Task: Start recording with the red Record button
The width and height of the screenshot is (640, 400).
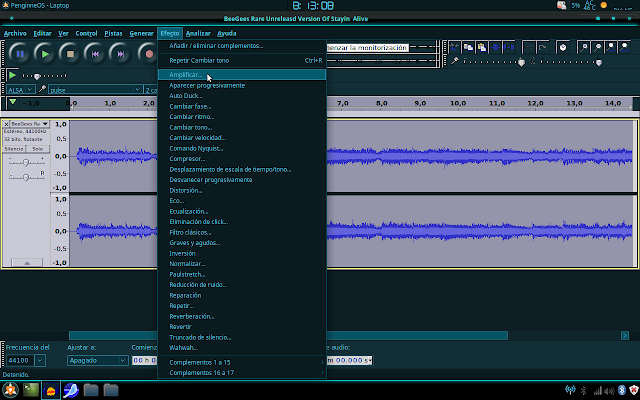Action: tap(148, 53)
